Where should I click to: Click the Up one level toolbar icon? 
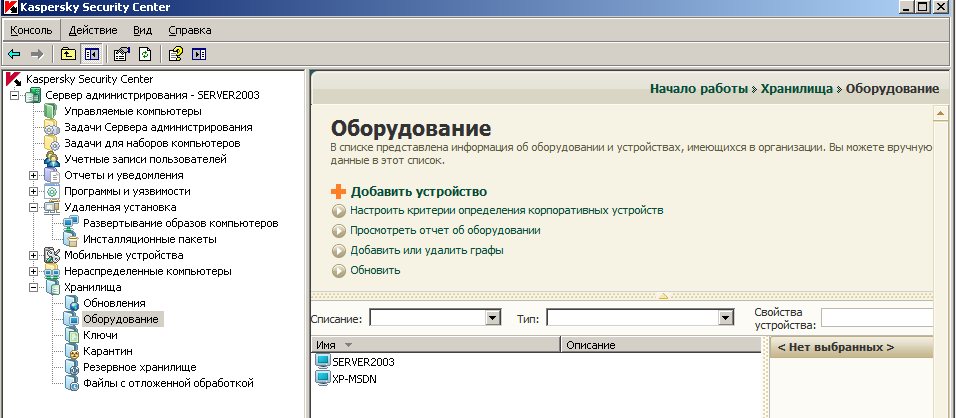click(68, 54)
